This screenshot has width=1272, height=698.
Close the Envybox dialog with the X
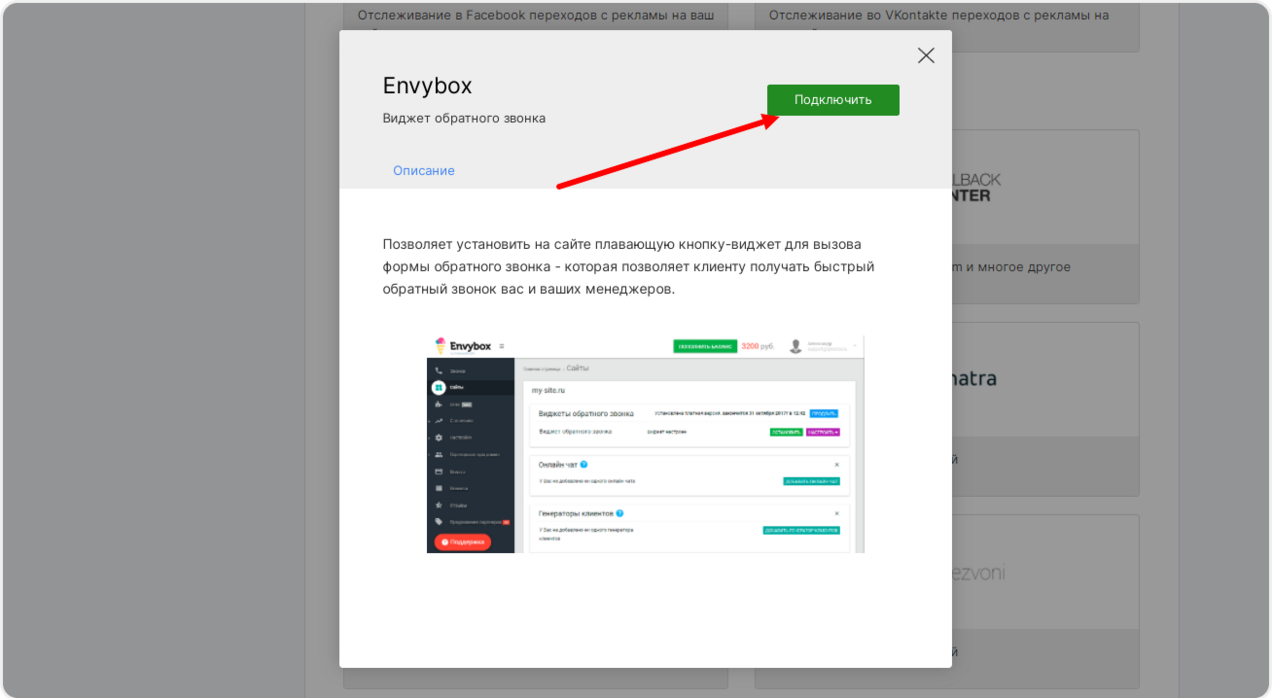[926, 56]
